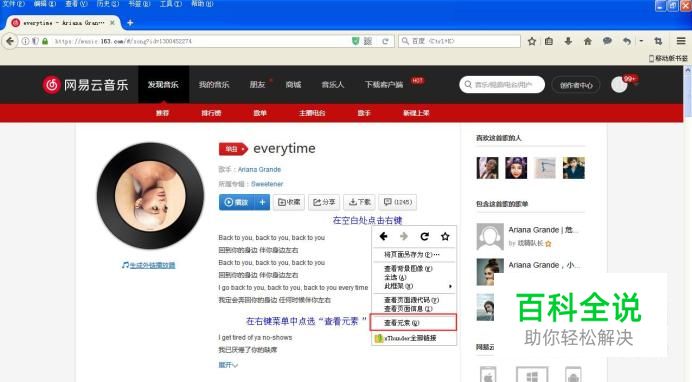Click the grayed Forward arrow in context menu
Screen dimensions: 692x382
[x=404, y=236]
